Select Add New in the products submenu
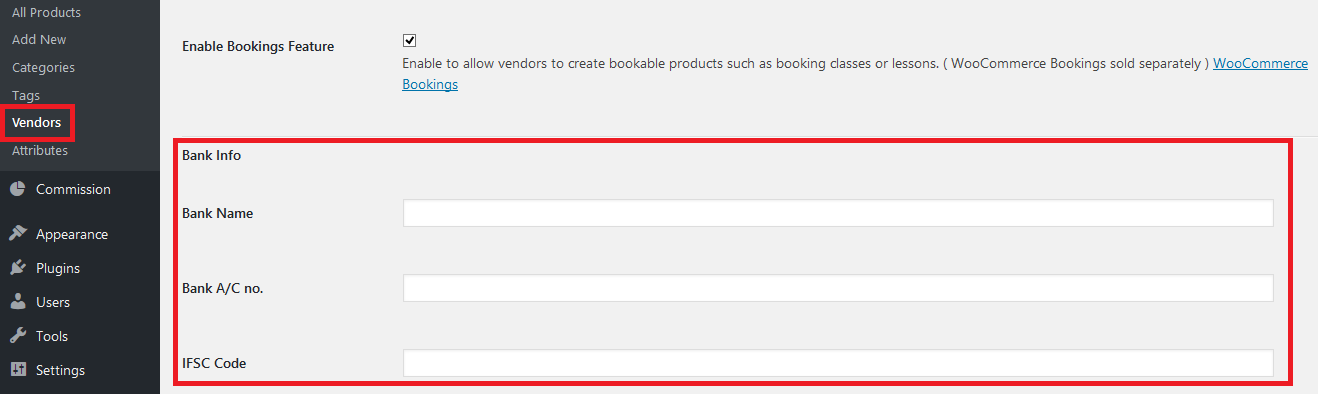1318x394 pixels. [39, 40]
